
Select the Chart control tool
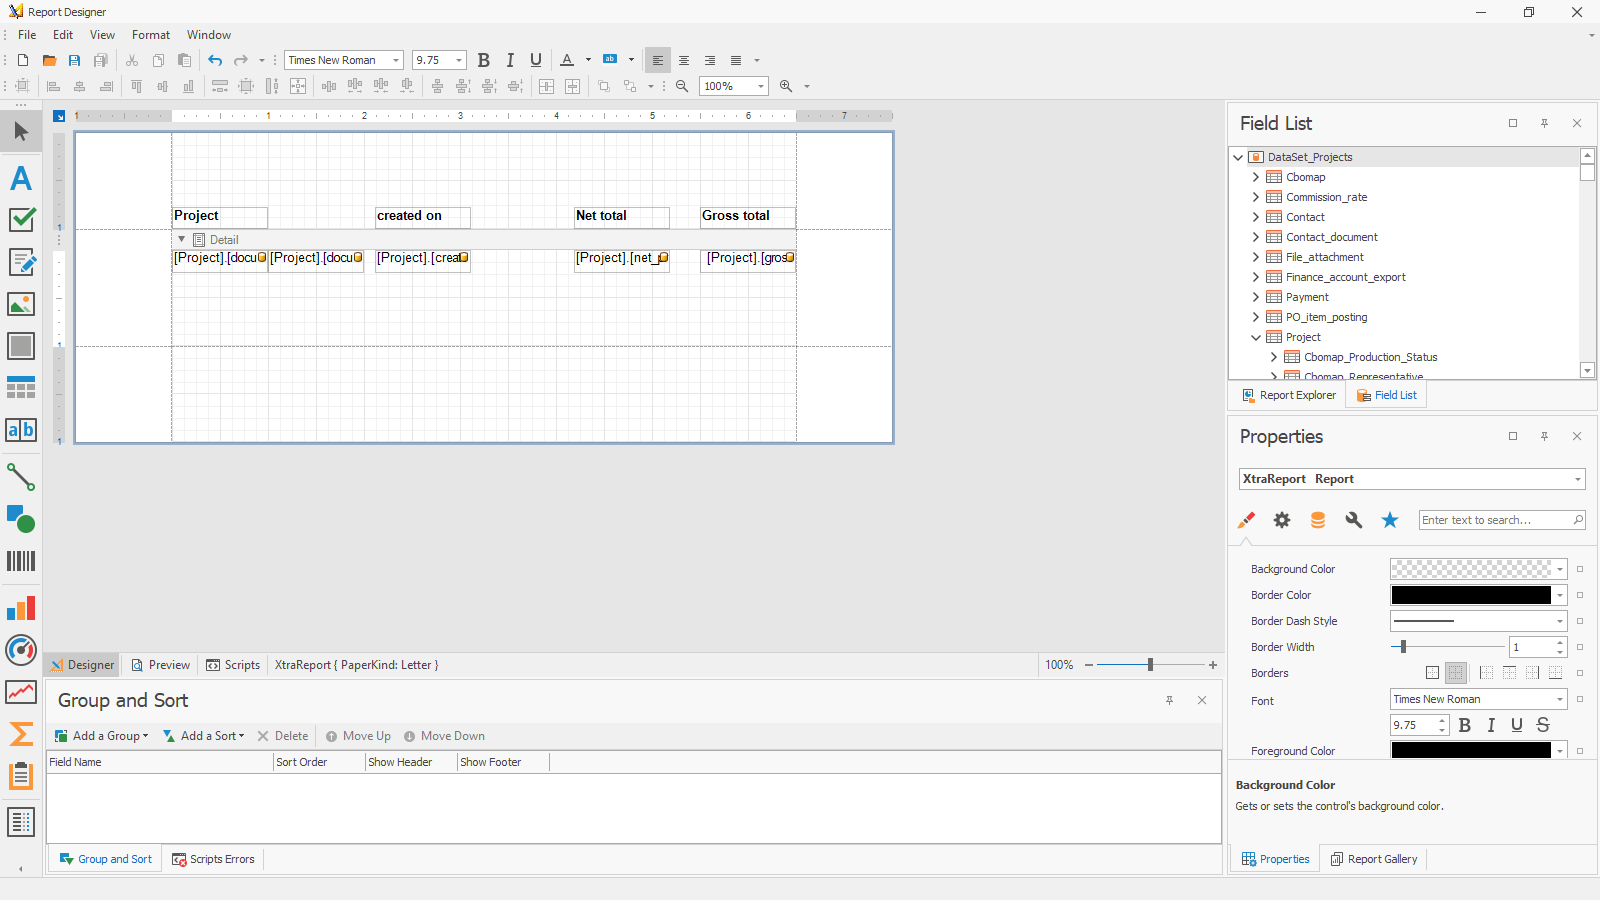(x=21, y=608)
